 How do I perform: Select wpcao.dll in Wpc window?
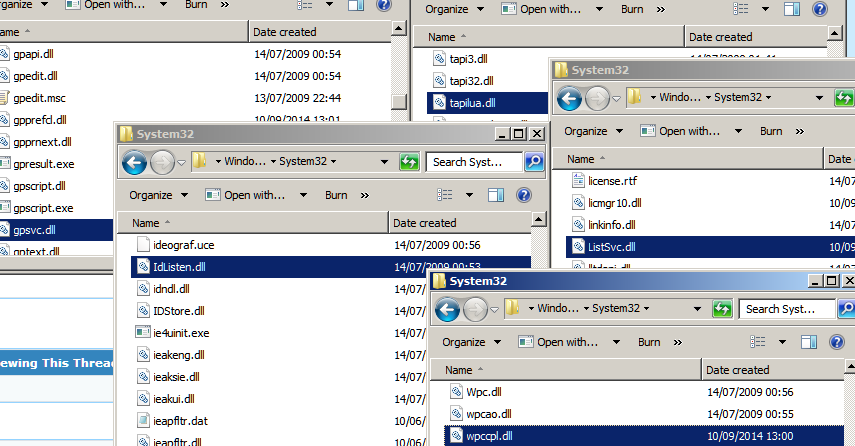(x=489, y=414)
